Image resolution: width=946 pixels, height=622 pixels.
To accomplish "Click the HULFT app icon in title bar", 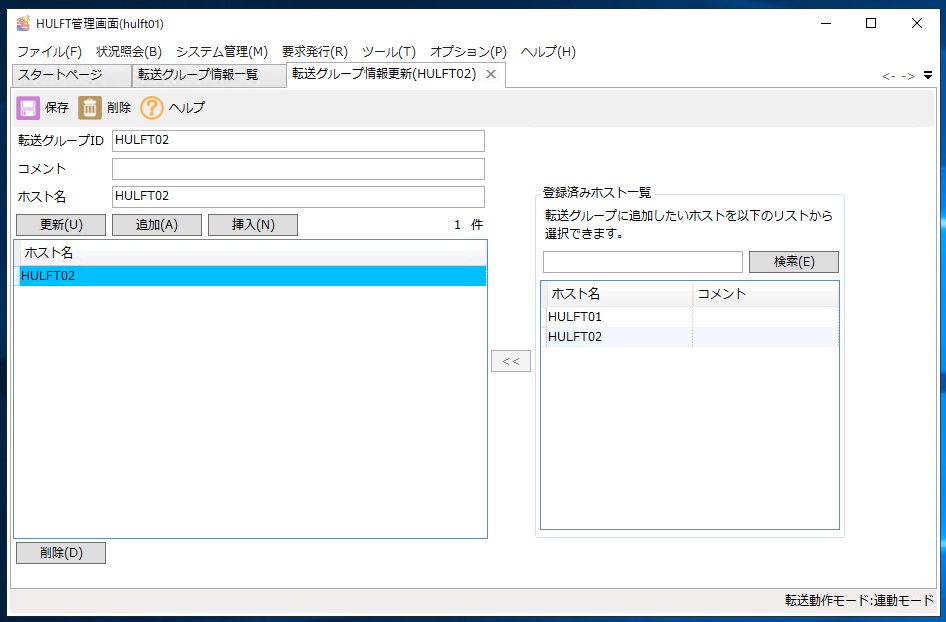I will click(x=23, y=24).
